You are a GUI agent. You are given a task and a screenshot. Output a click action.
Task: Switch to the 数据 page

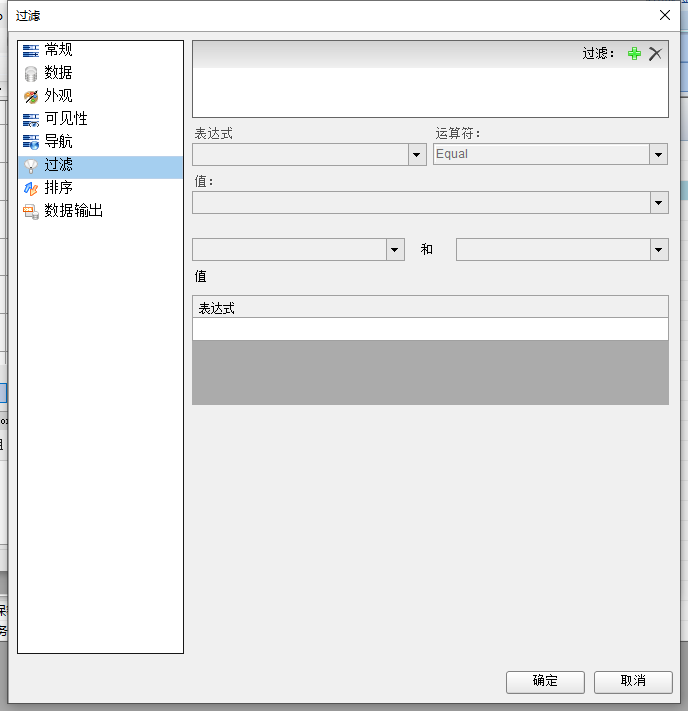click(100, 73)
